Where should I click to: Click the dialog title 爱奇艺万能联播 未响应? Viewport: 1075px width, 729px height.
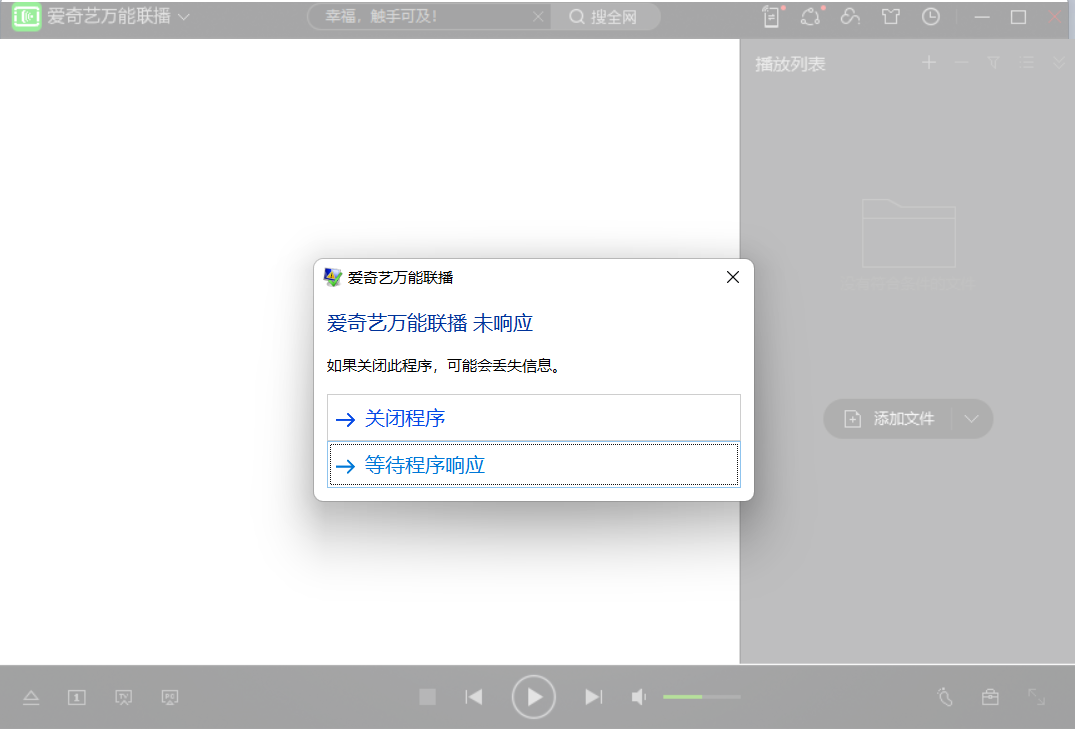tap(430, 323)
